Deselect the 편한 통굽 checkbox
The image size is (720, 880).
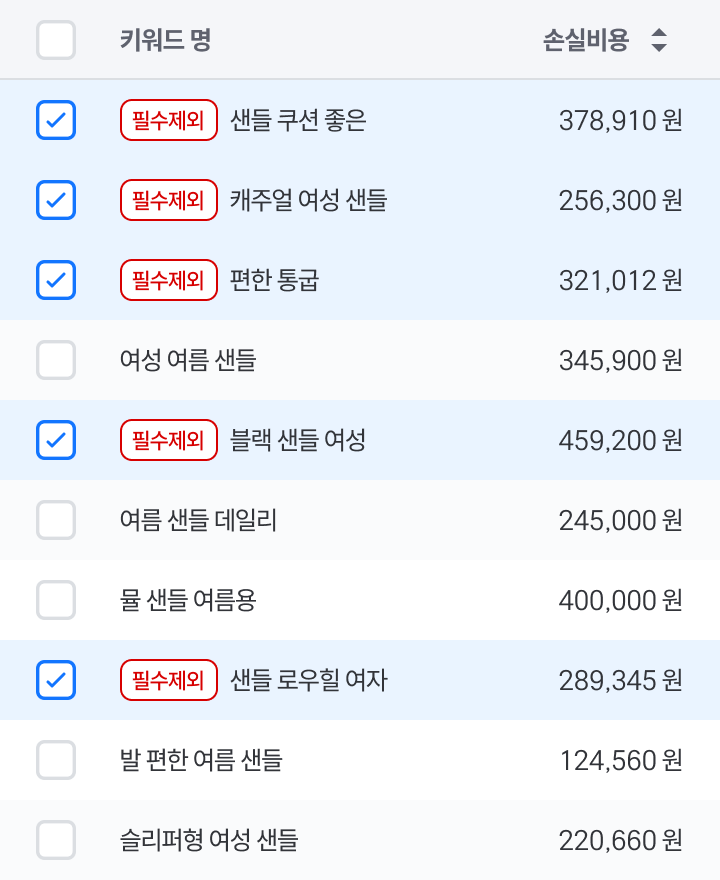coord(56,280)
